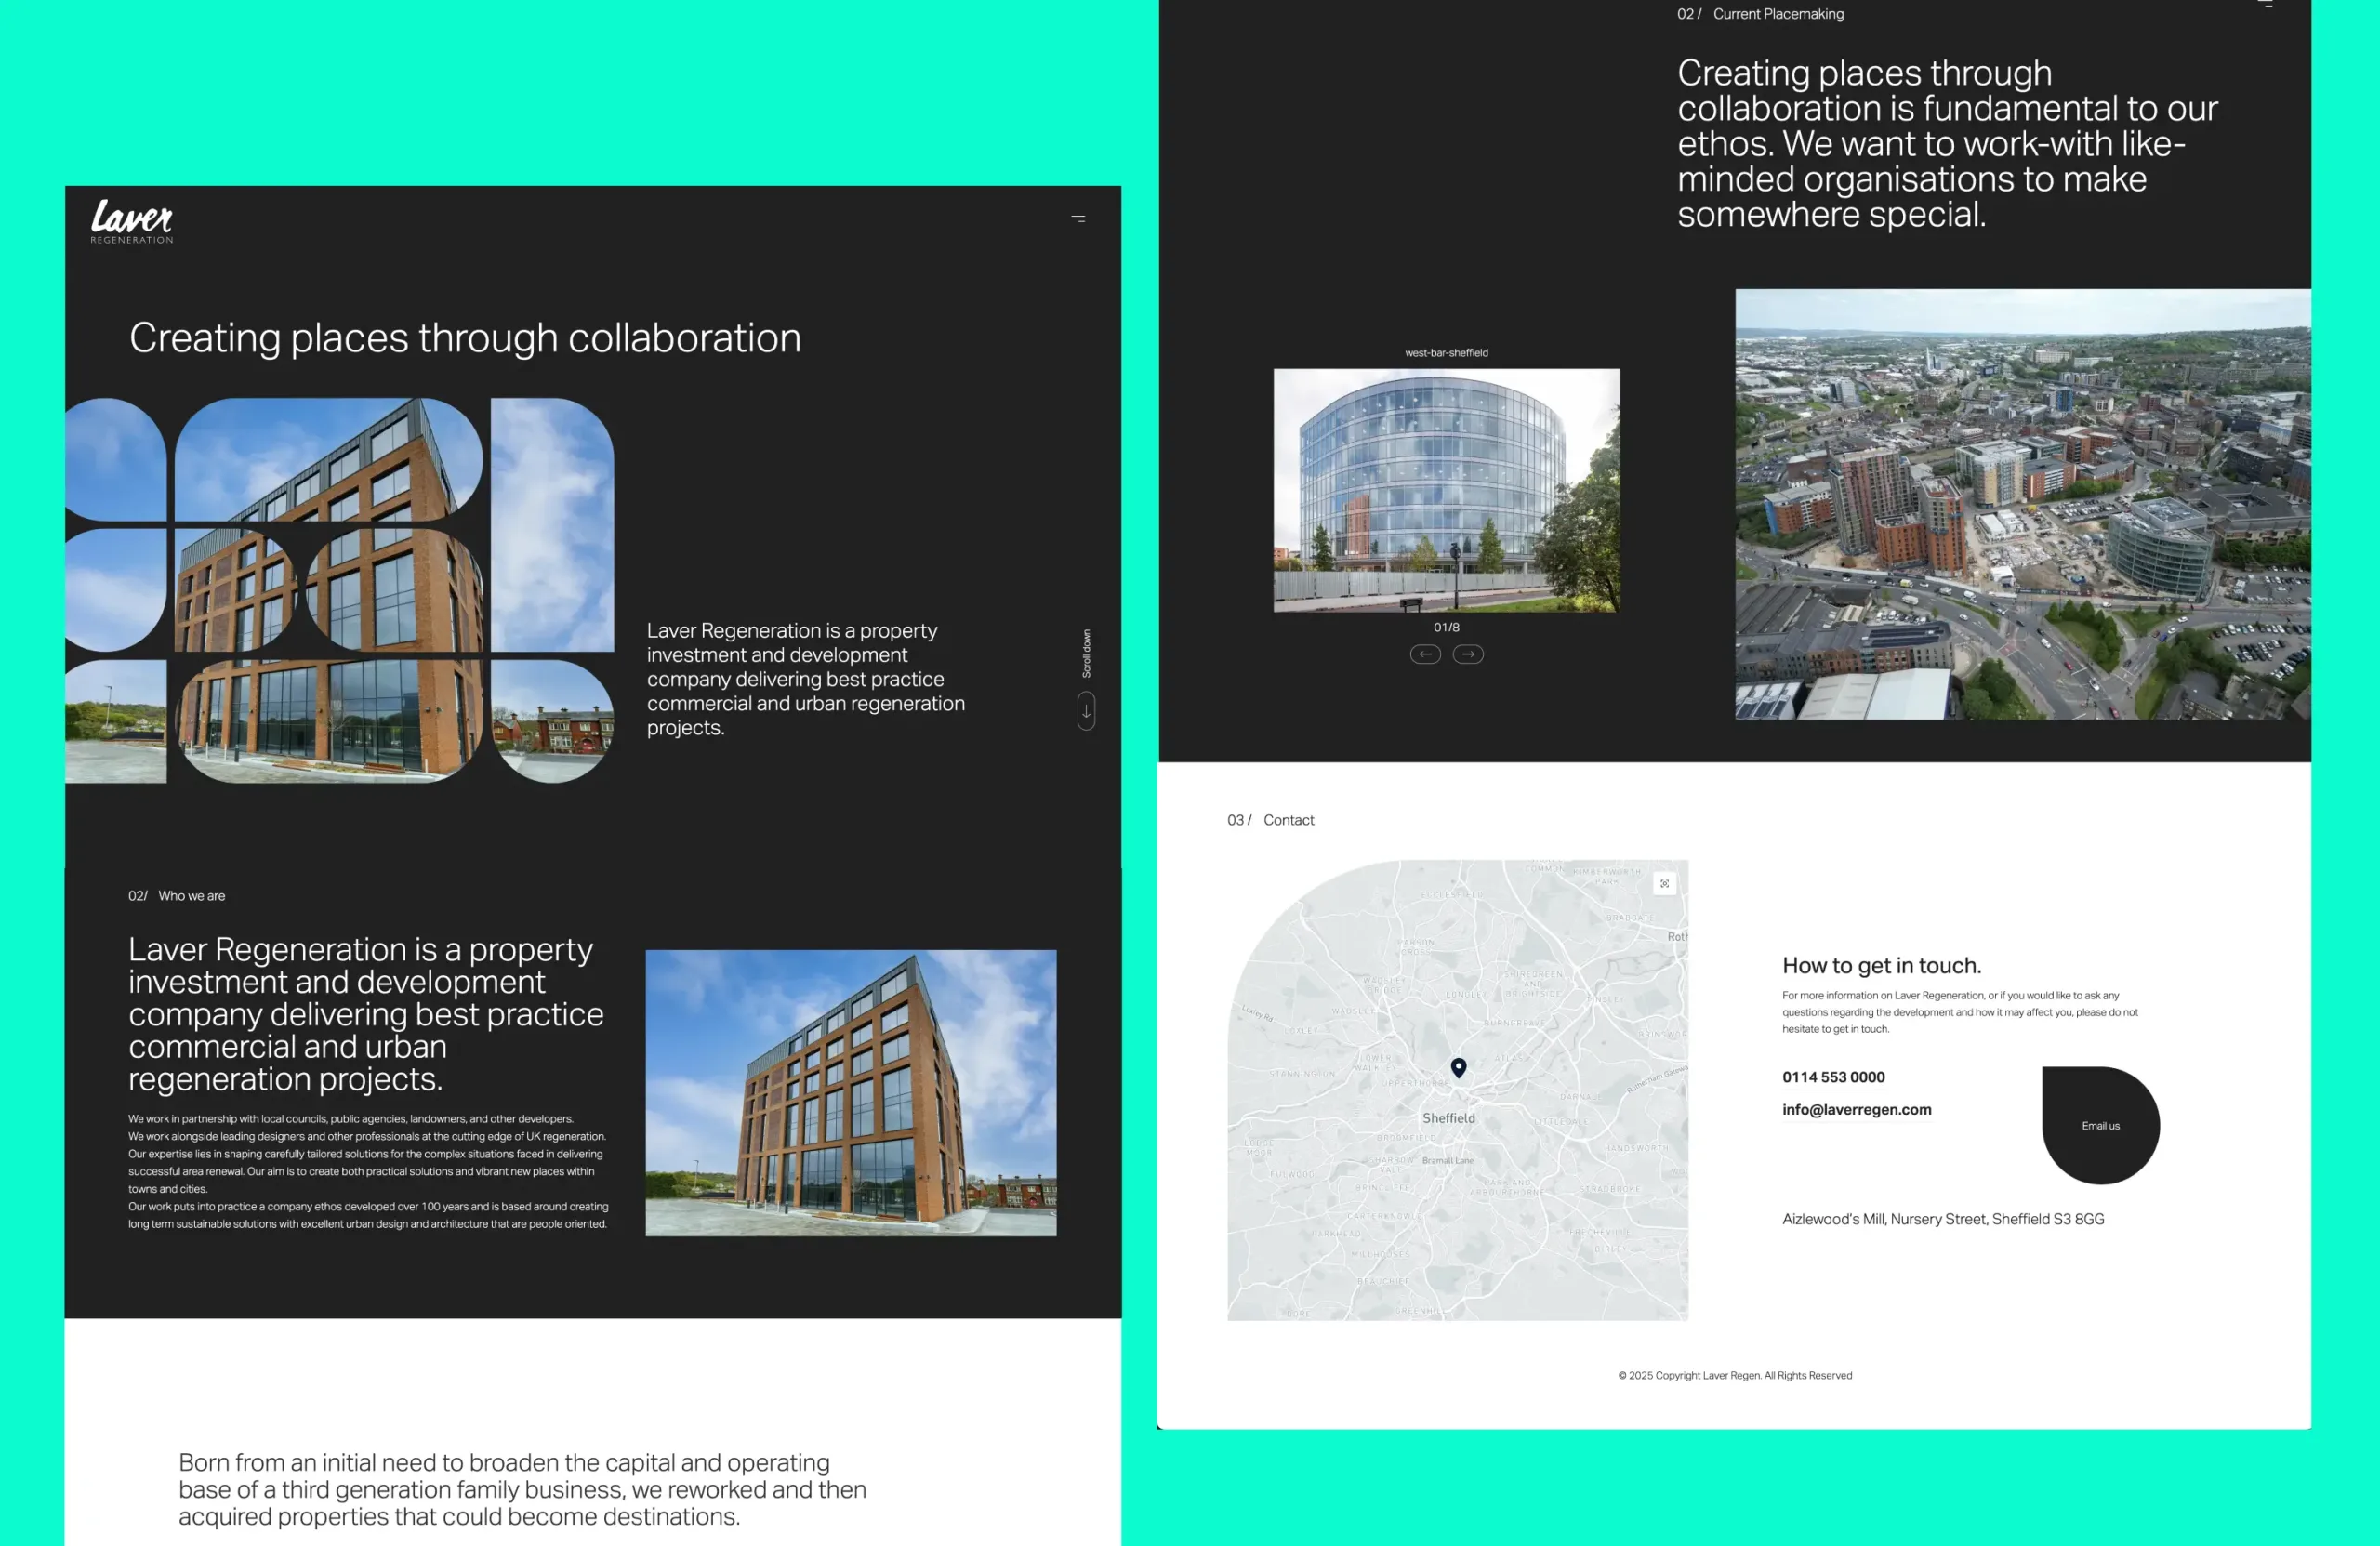
Task: Click the Laver Regeneration logo
Action: pyautogui.click(x=132, y=221)
